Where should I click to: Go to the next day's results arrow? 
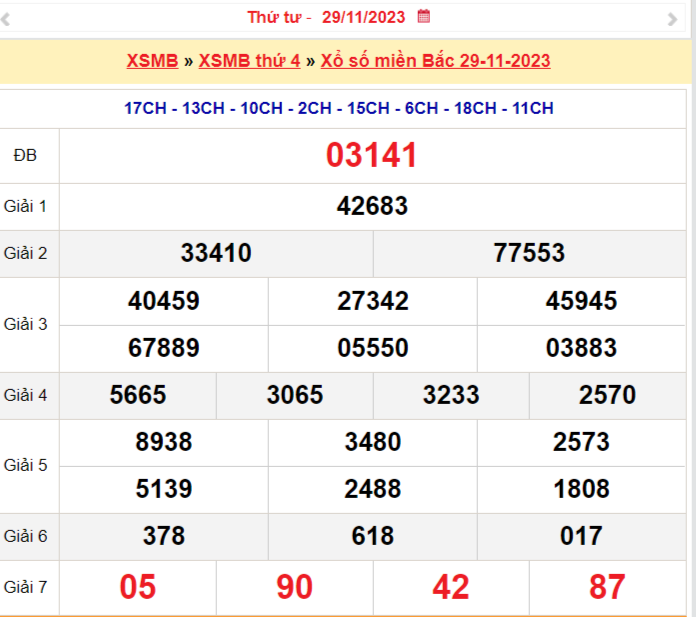click(672, 18)
